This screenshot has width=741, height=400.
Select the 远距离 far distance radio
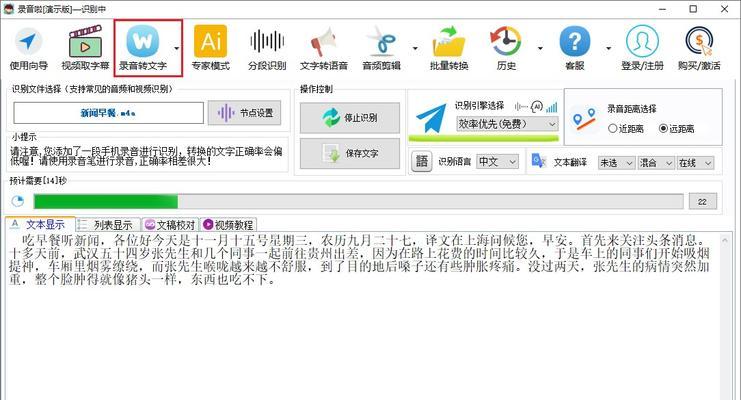point(676,129)
